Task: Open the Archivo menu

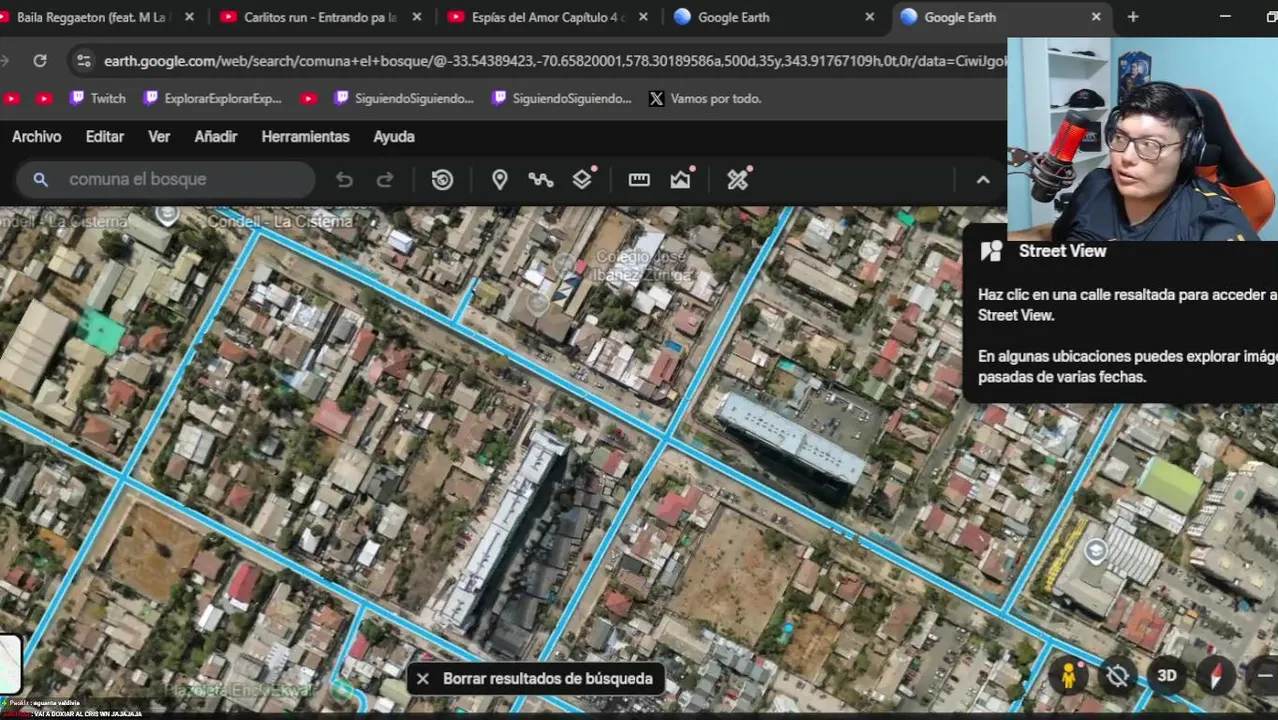Action: [36, 136]
